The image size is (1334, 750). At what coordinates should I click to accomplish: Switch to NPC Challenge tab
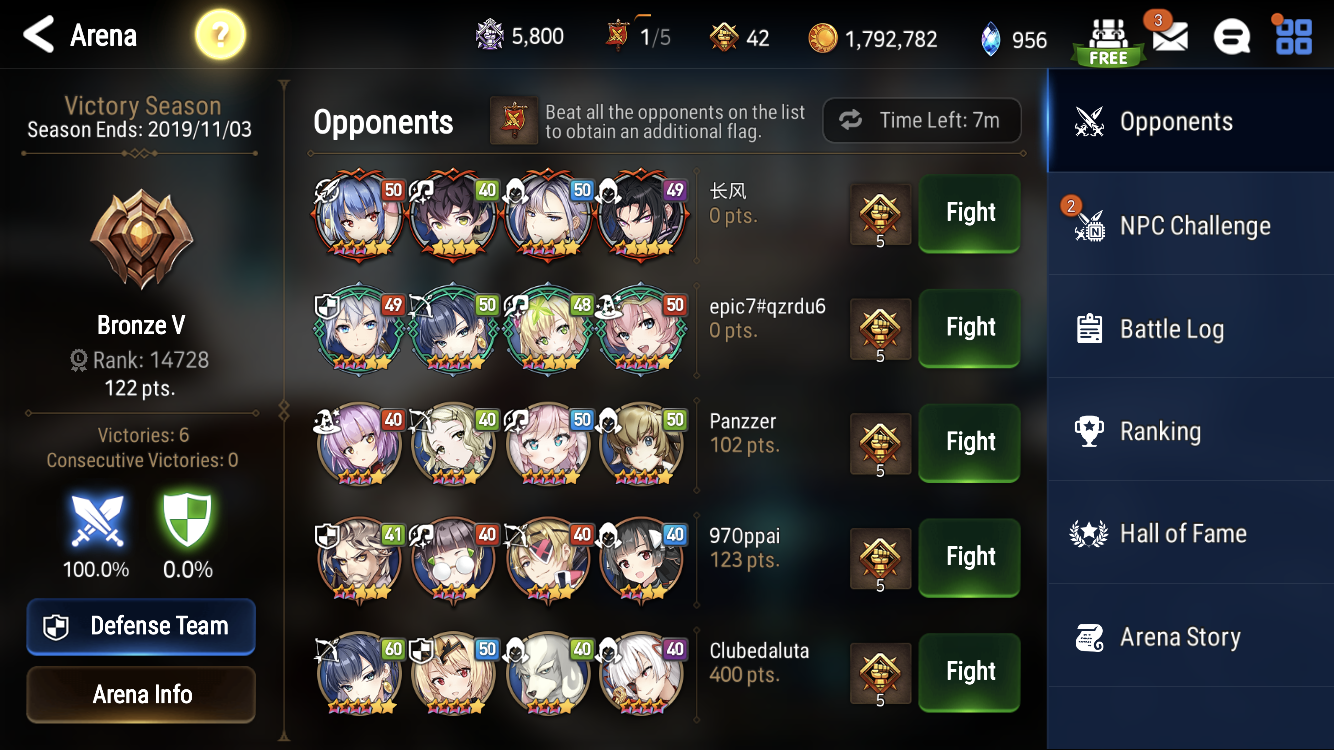1190,224
